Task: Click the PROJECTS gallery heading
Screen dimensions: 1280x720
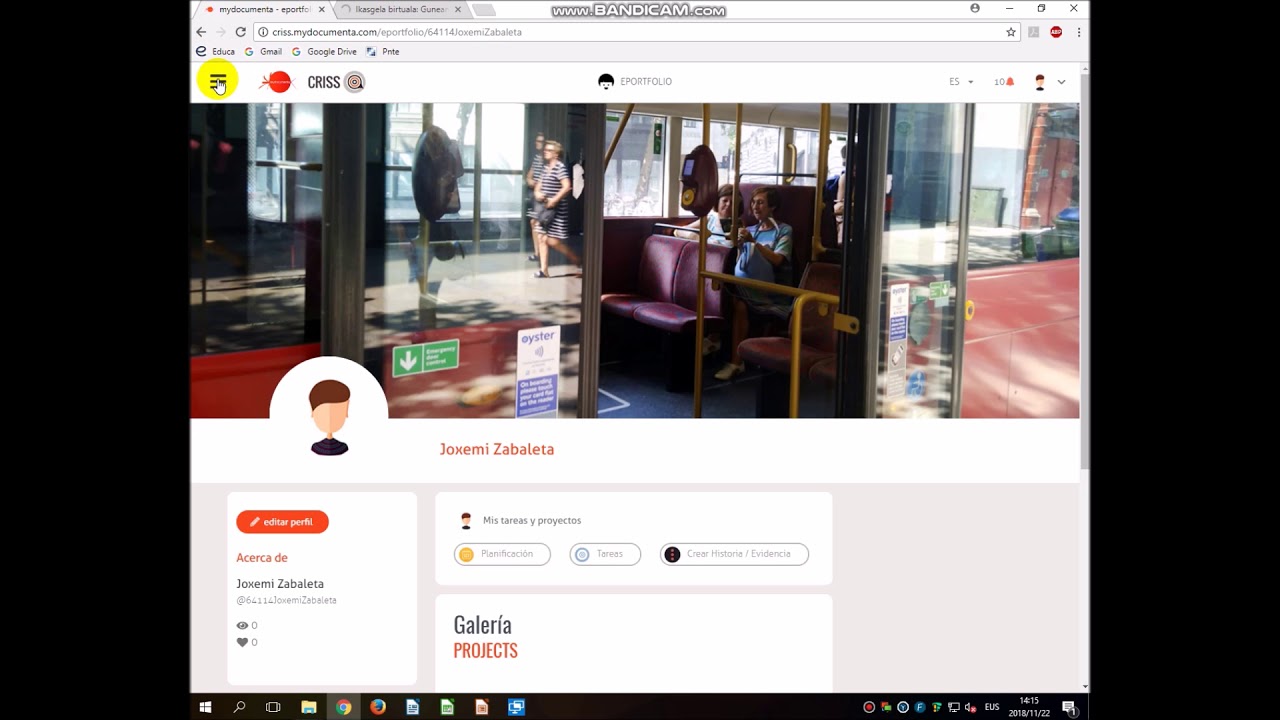Action: pos(485,650)
